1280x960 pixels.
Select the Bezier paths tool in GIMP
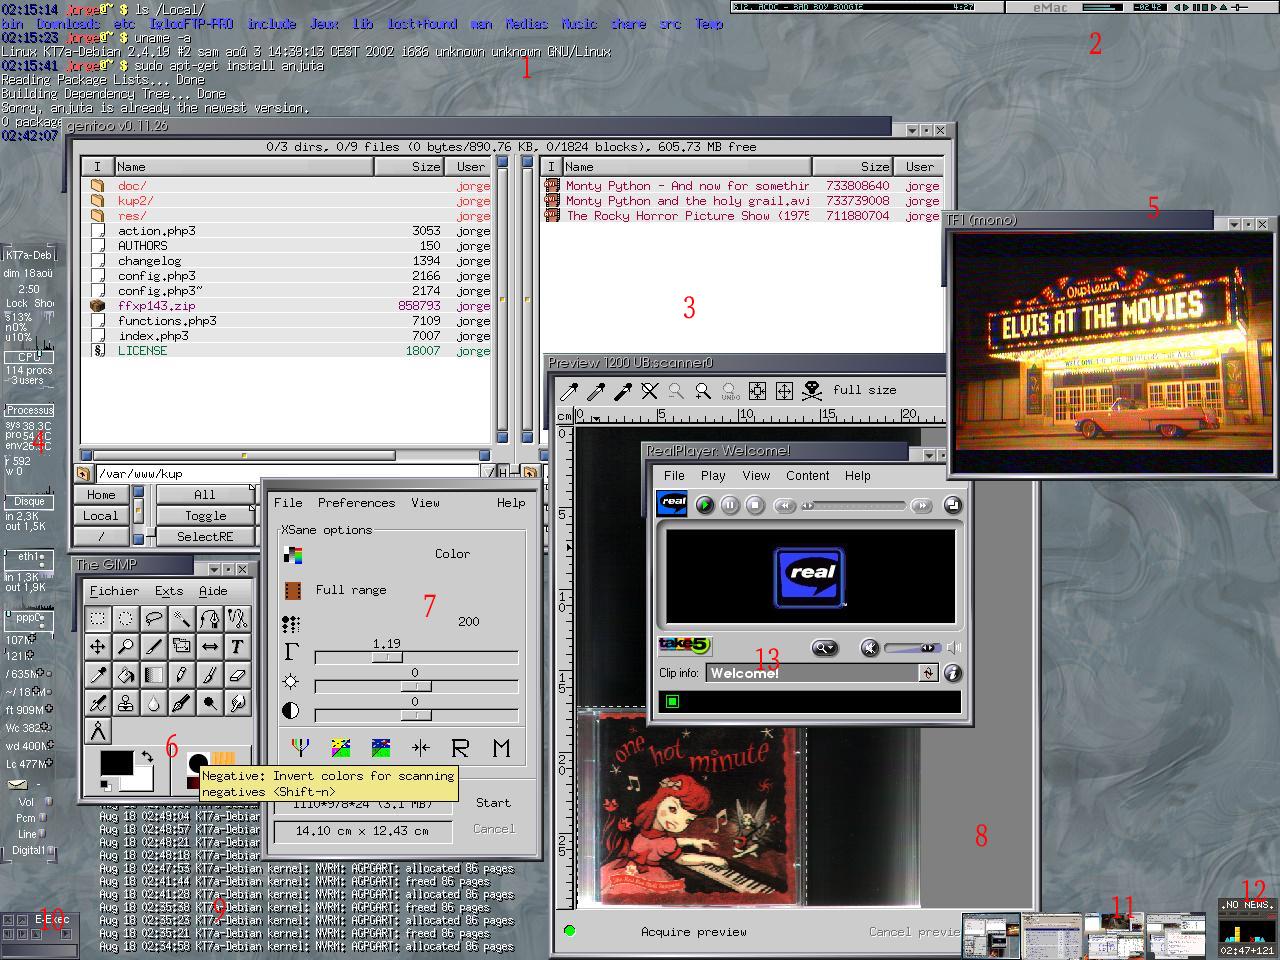[209, 618]
